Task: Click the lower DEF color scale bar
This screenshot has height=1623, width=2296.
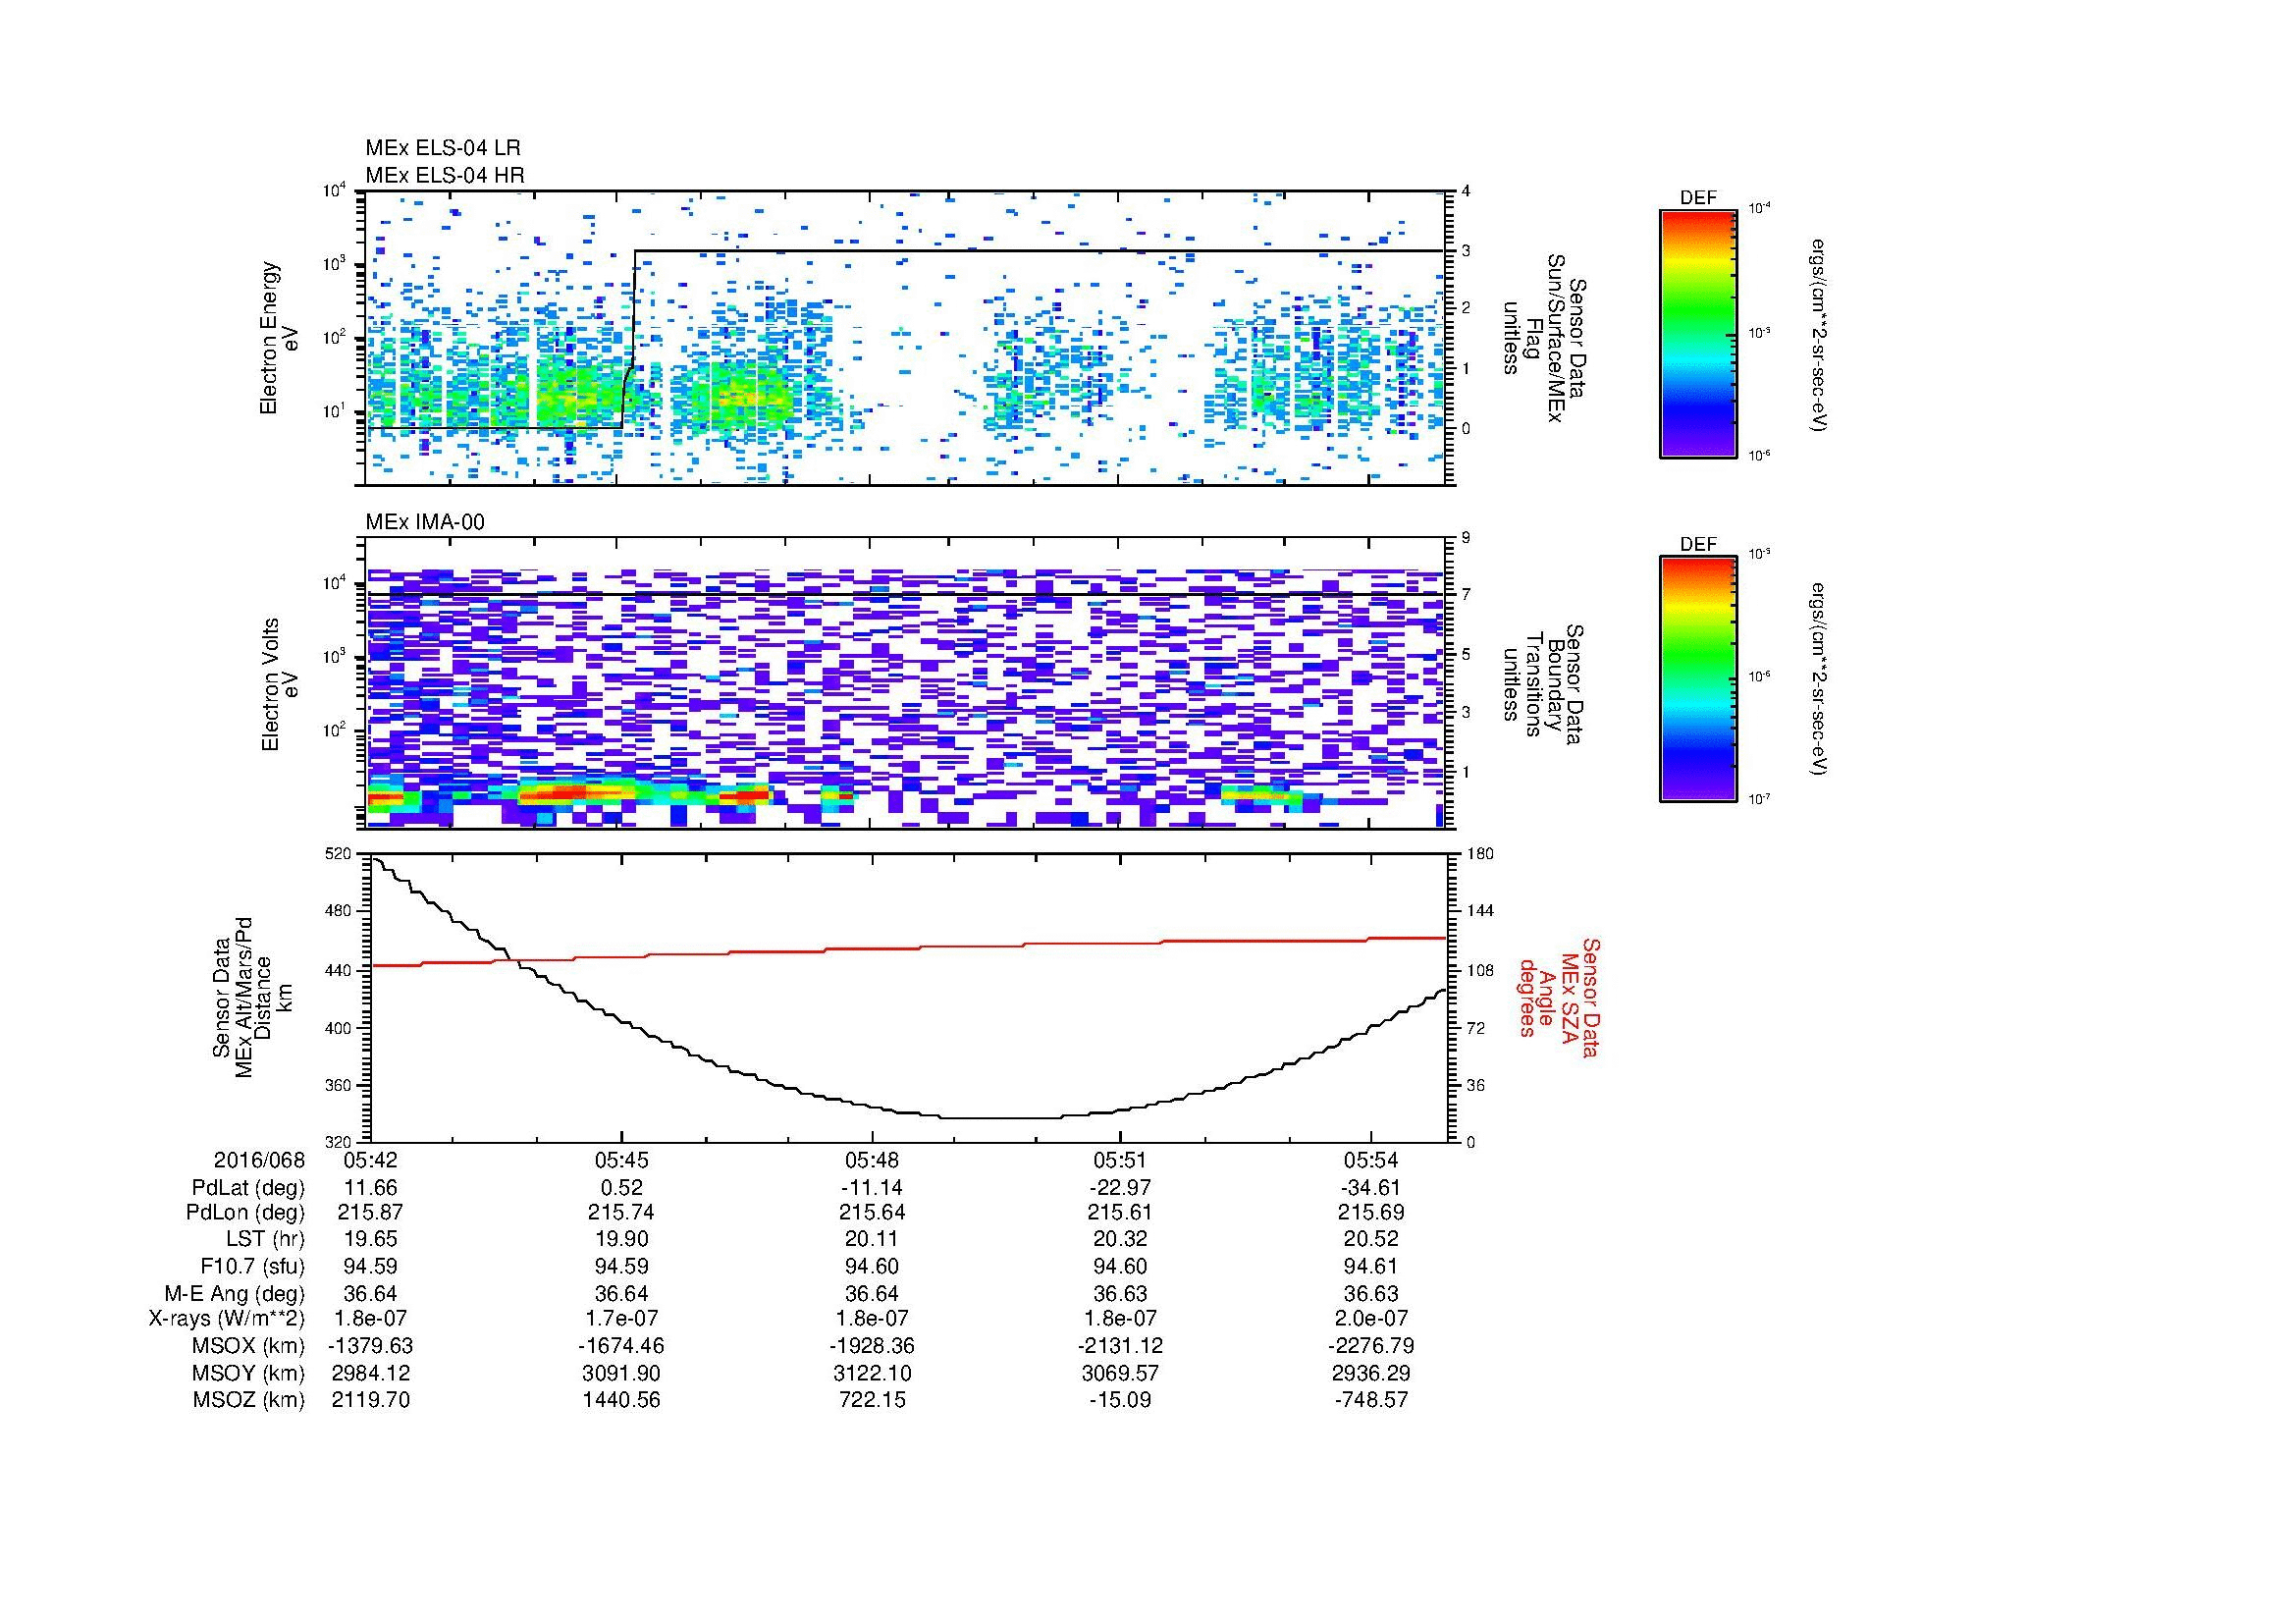Action: coord(1697,680)
